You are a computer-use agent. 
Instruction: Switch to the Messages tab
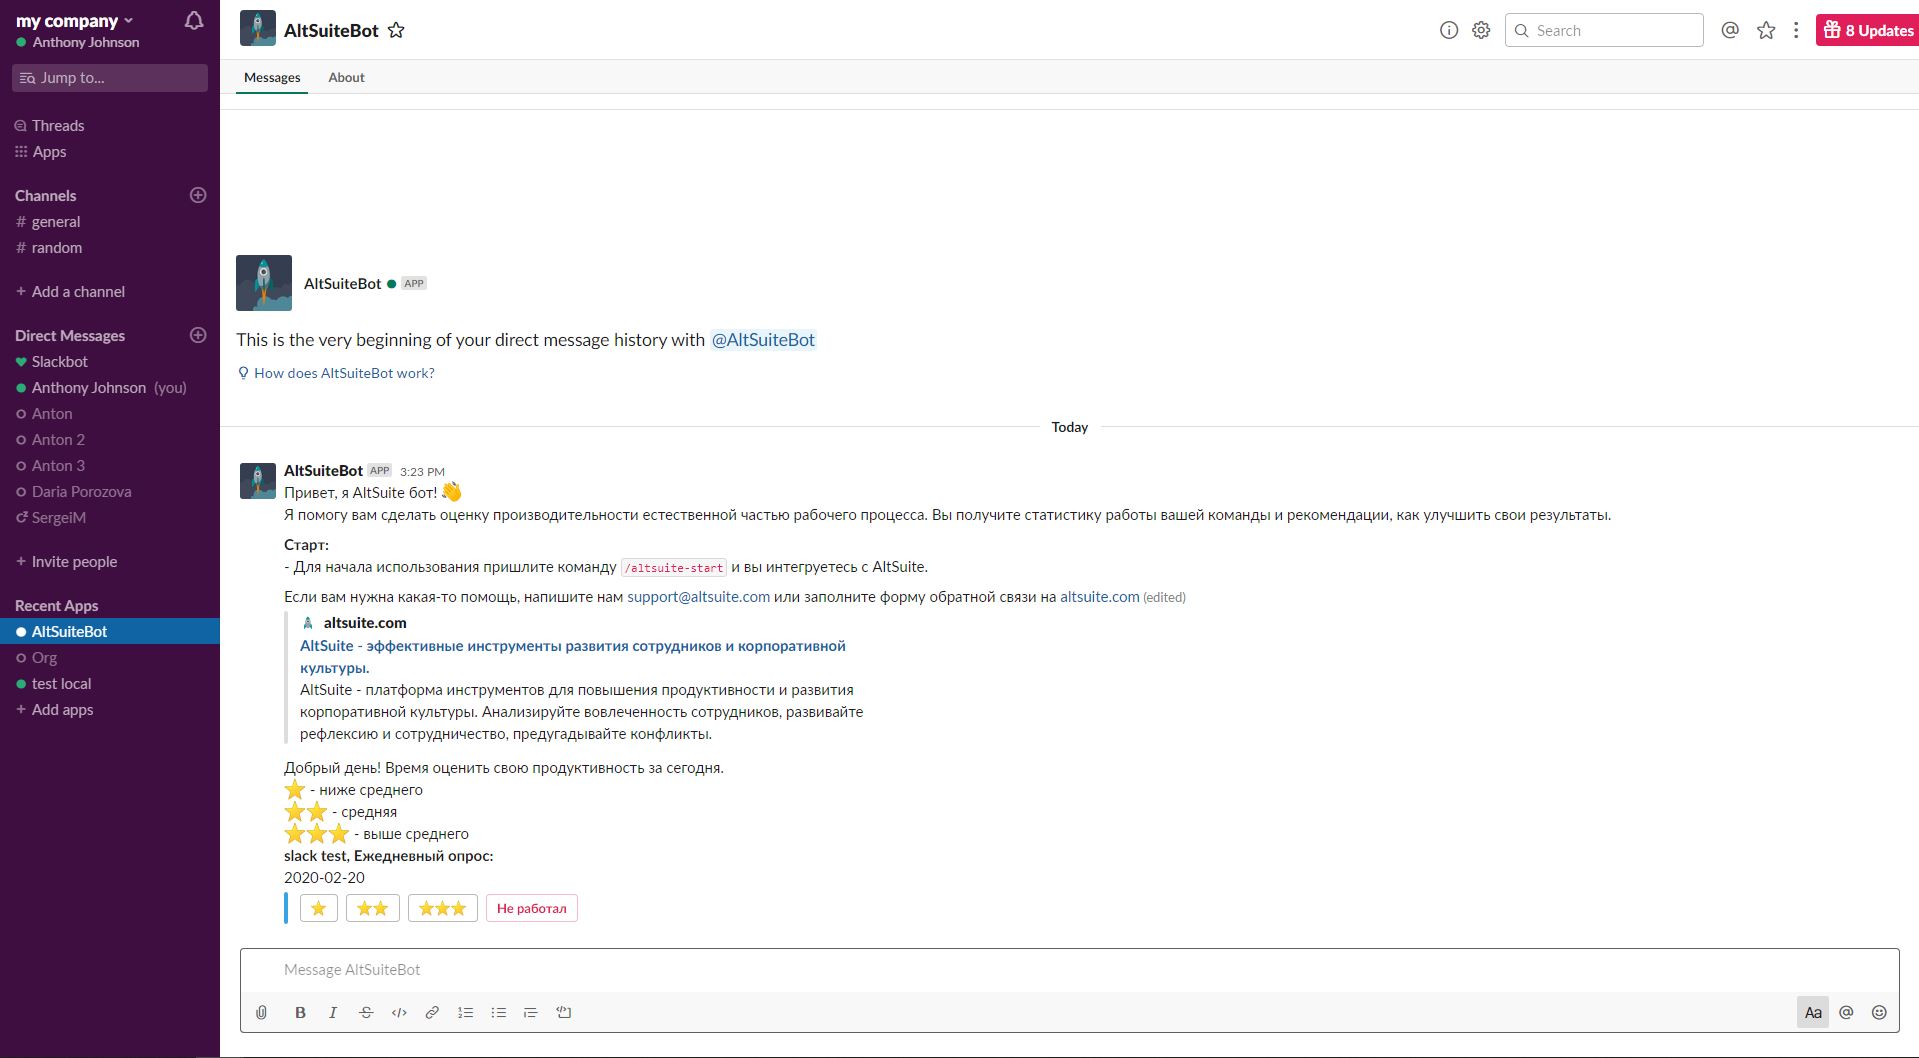click(272, 77)
